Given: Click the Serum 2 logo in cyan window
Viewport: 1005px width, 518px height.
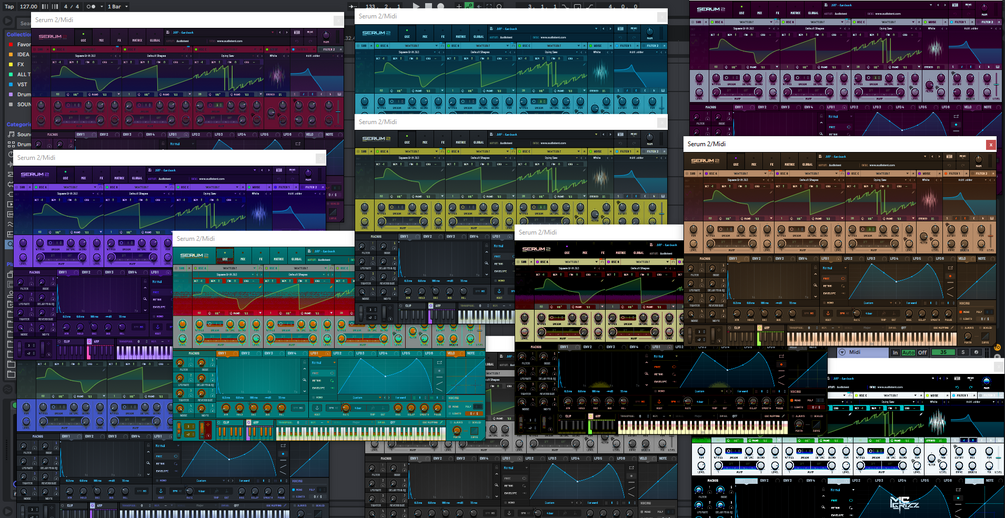Looking at the screenshot, I should tap(376, 33).
